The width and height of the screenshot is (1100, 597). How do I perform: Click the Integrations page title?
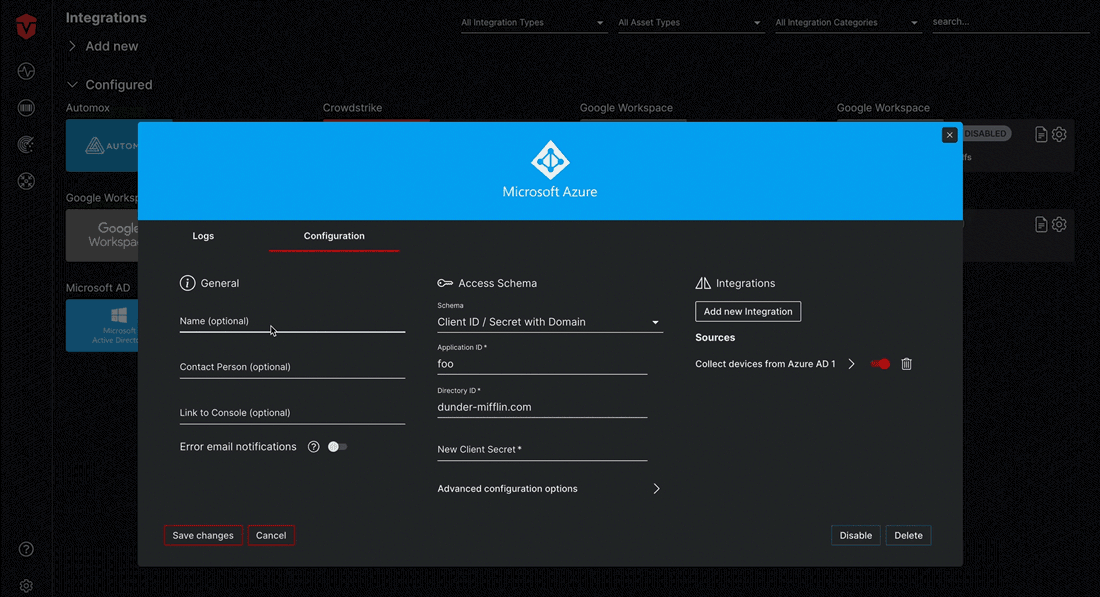pyautogui.click(x=106, y=18)
